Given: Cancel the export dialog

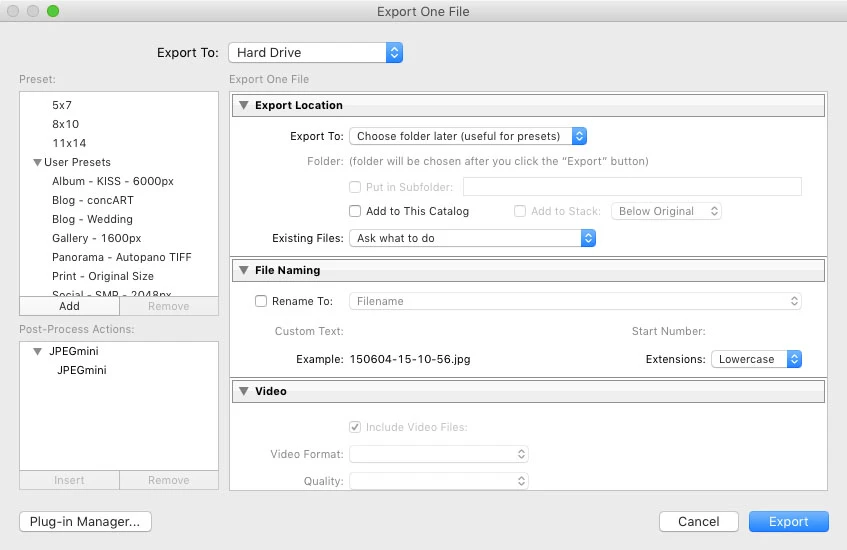Looking at the screenshot, I should 698,522.
